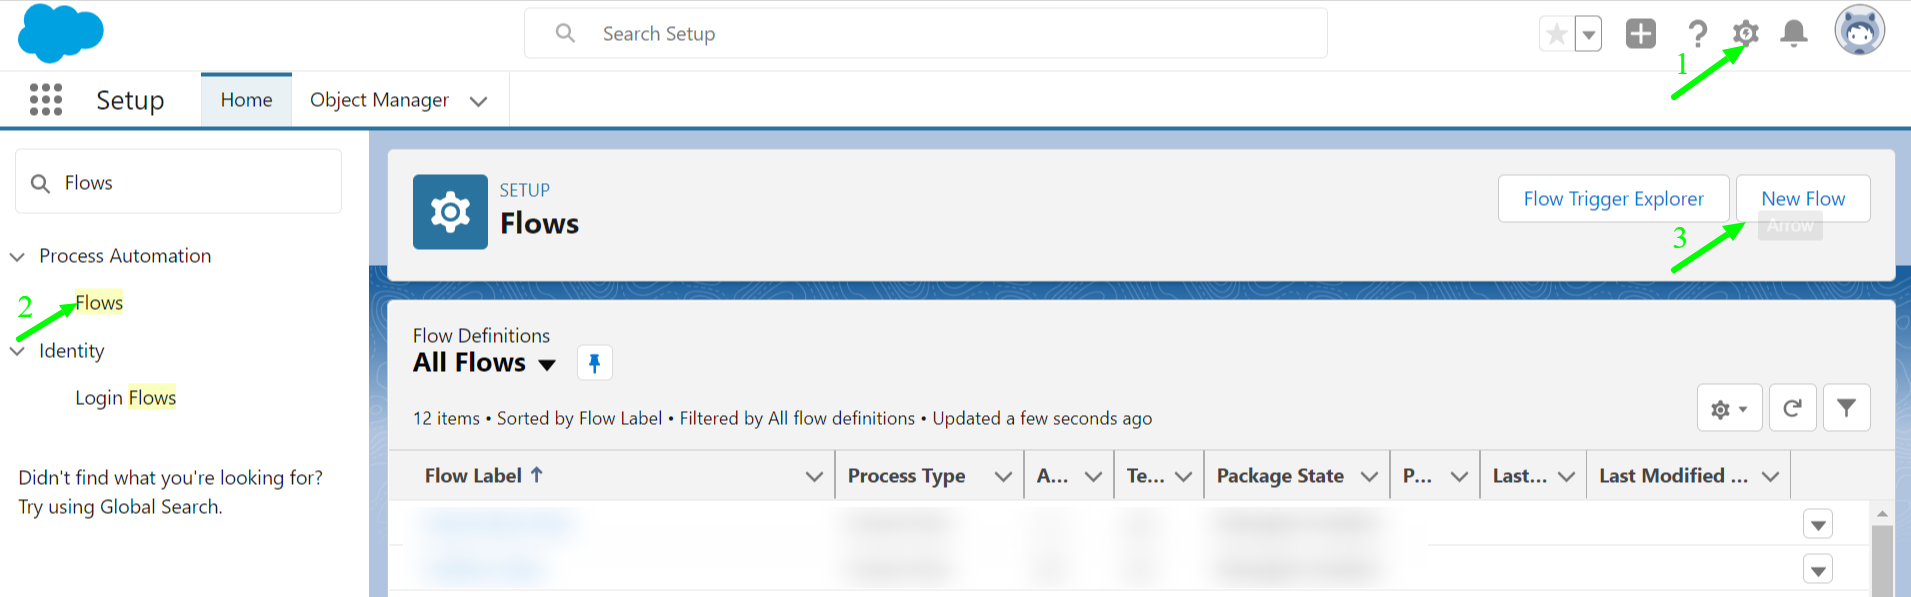
Task: Open Object Manager tab dropdown chevron
Action: pyautogui.click(x=479, y=101)
